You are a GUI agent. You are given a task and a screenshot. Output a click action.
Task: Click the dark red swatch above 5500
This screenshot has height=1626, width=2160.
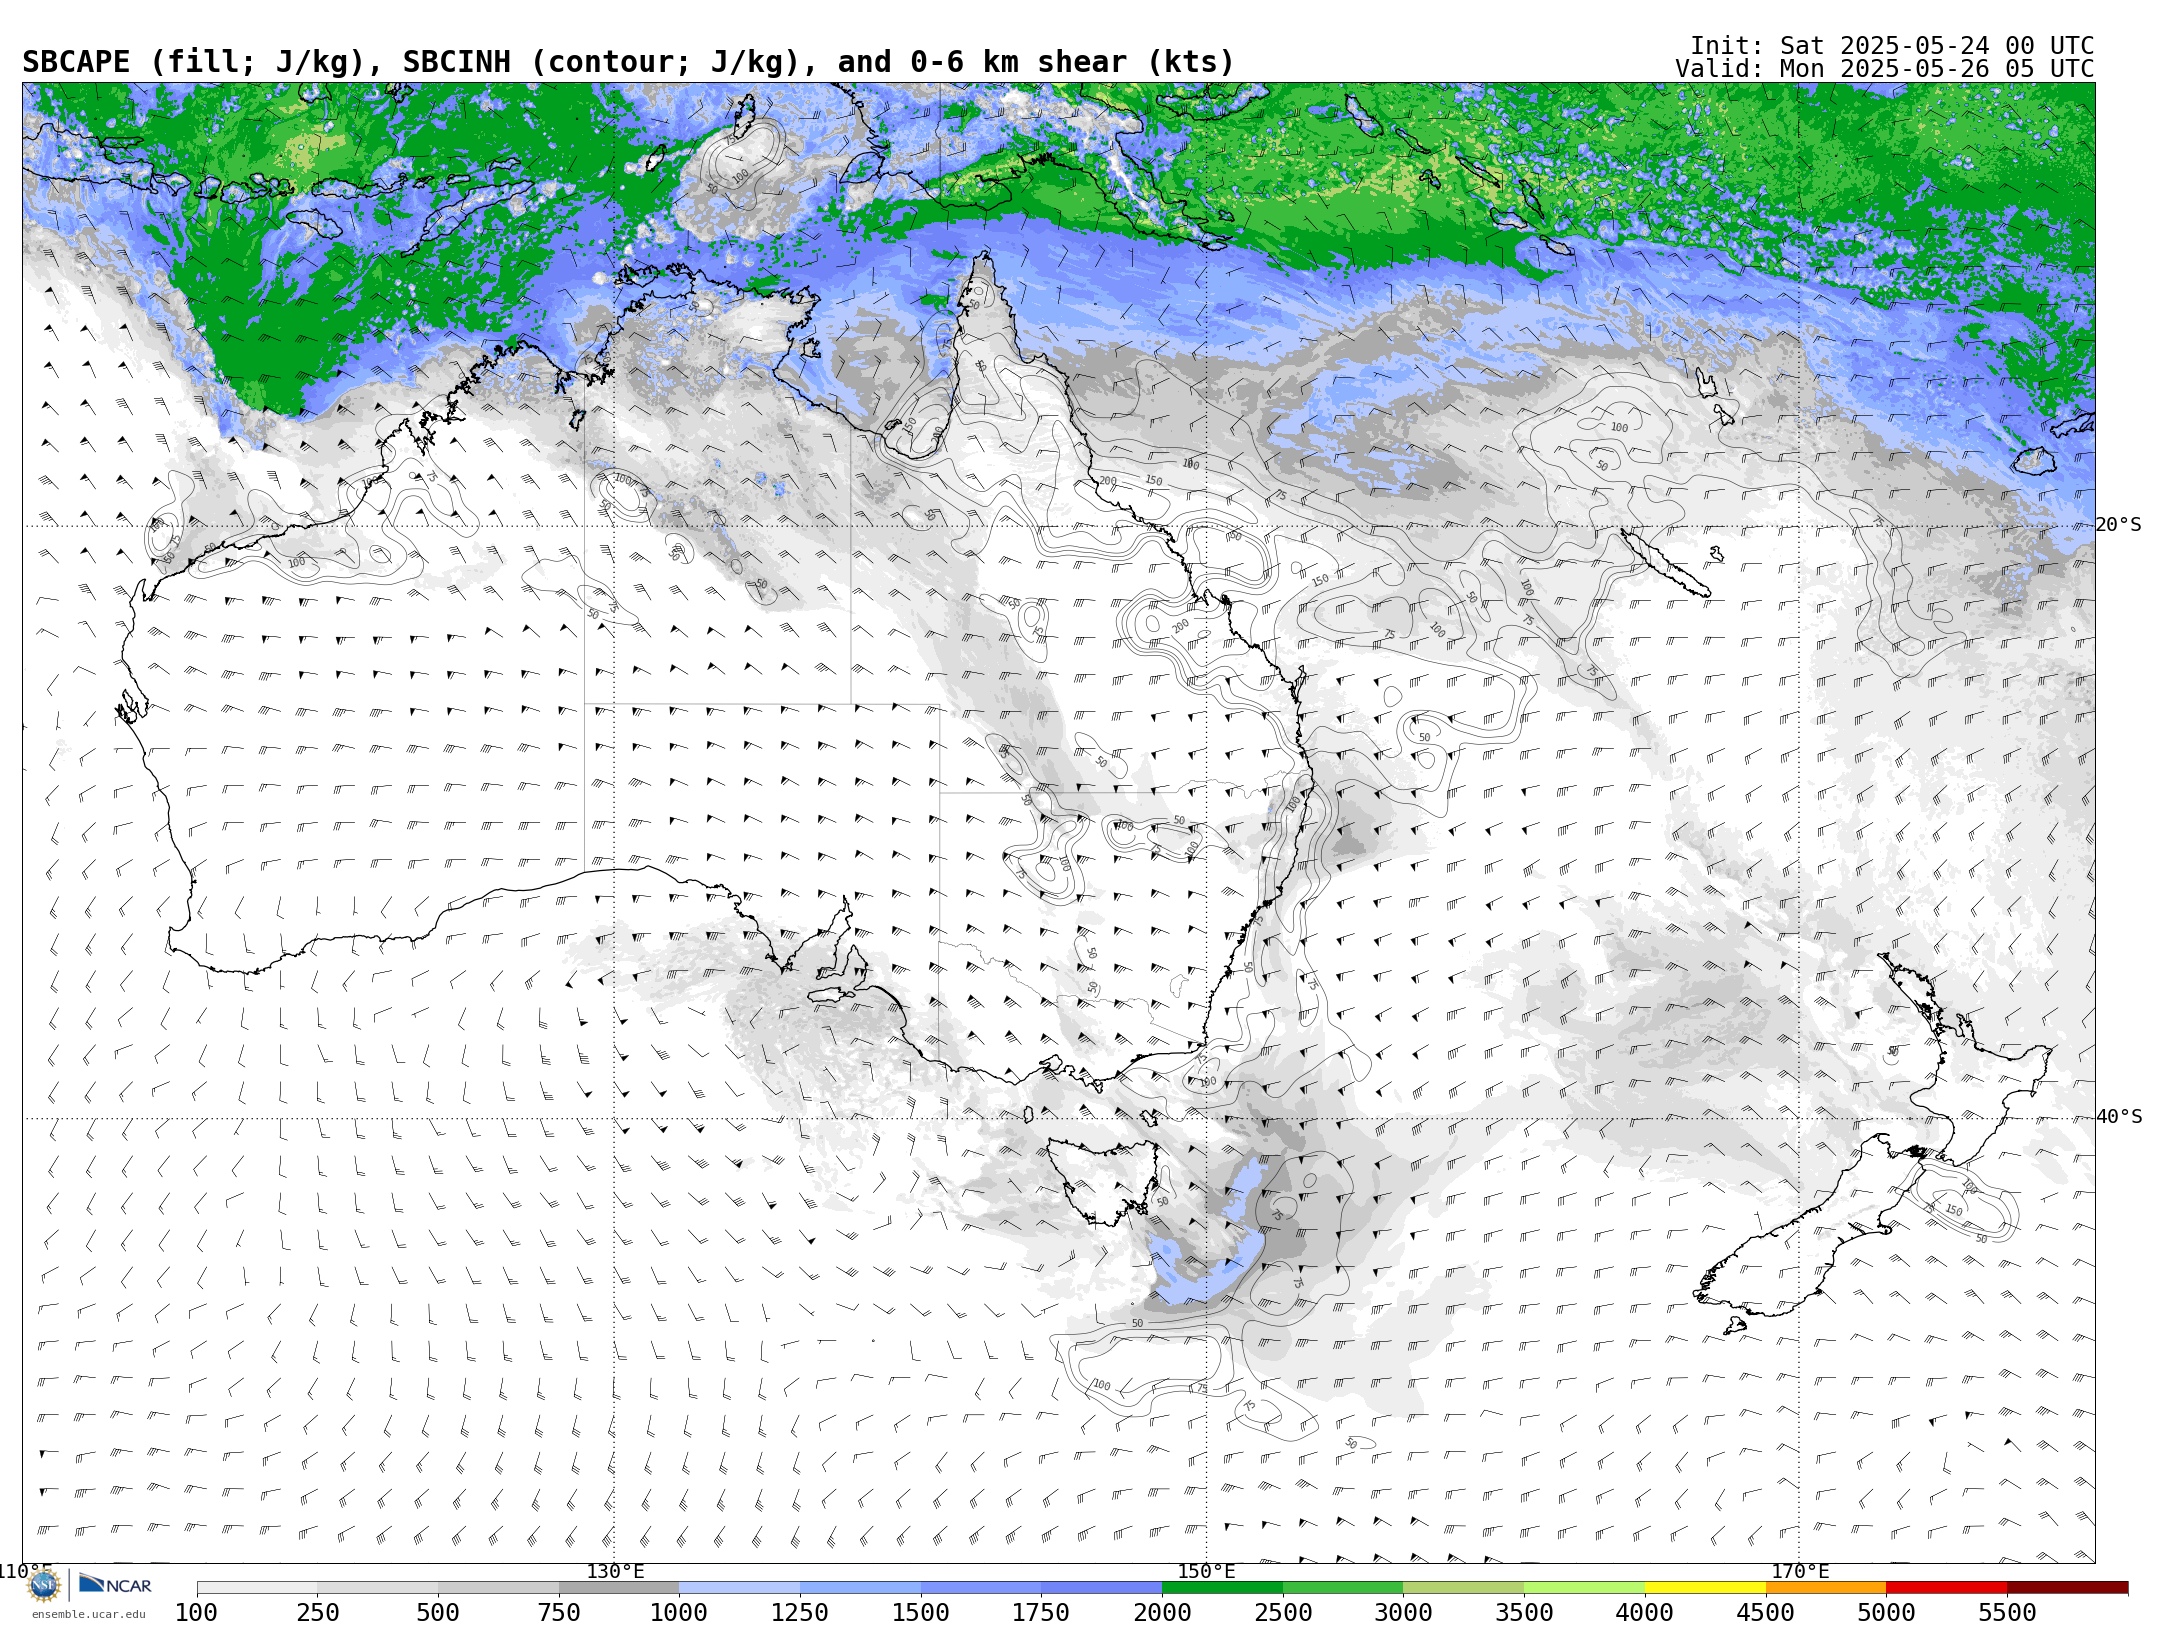point(2067,1588)
